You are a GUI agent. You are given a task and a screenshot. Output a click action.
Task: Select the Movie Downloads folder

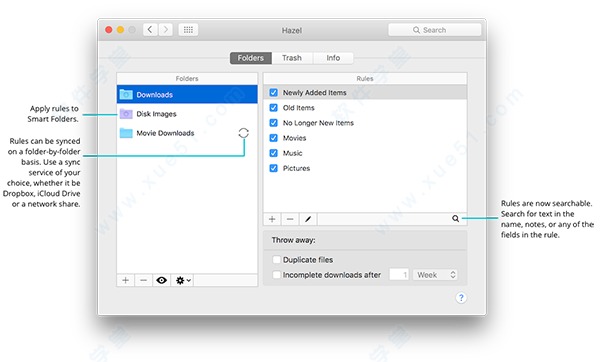187,133
